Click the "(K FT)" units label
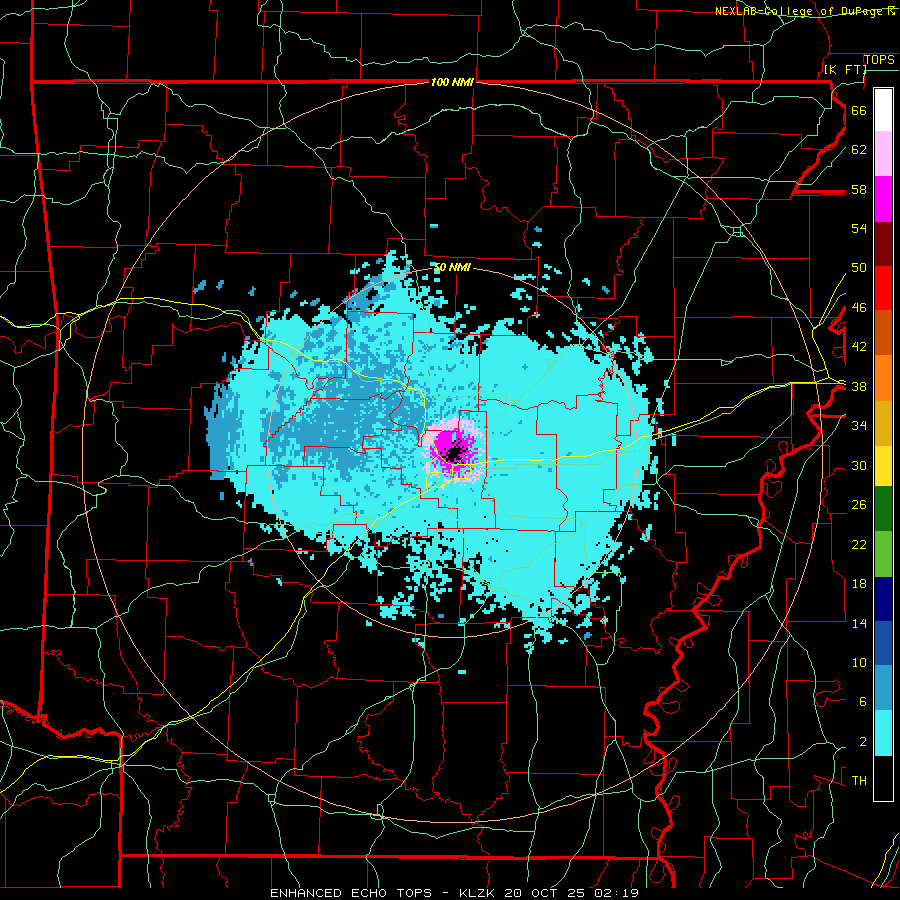This screenshot has height=900, width=900. click(845, 69)
